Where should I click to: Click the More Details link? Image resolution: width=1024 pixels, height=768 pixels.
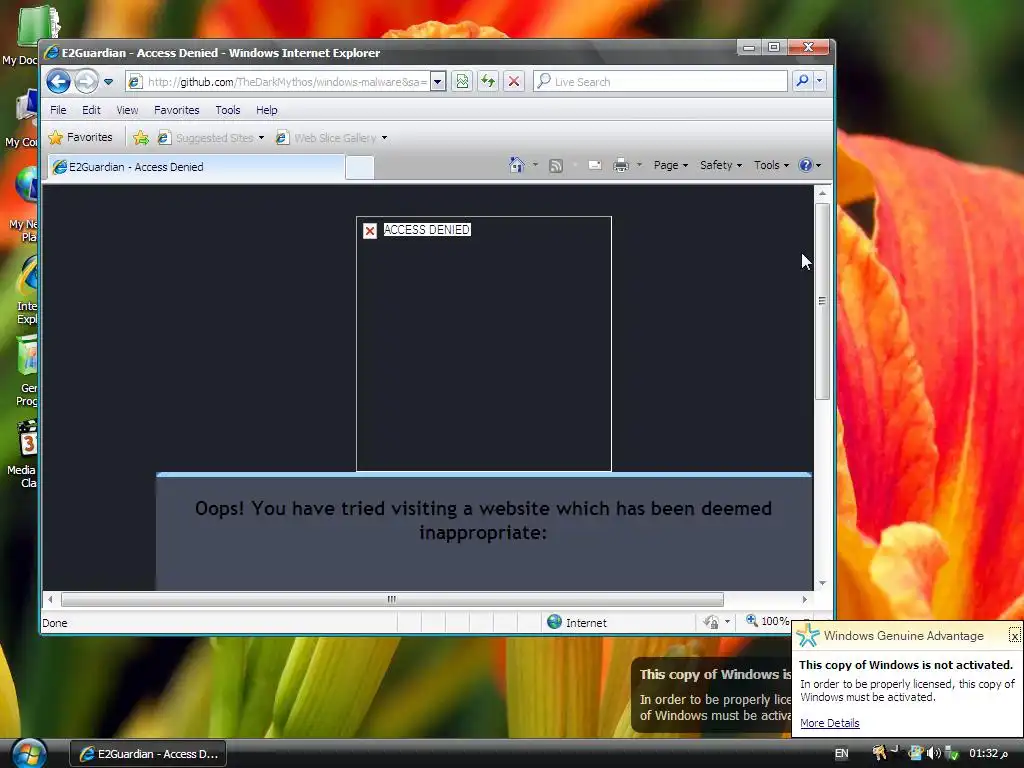[829, 723]
